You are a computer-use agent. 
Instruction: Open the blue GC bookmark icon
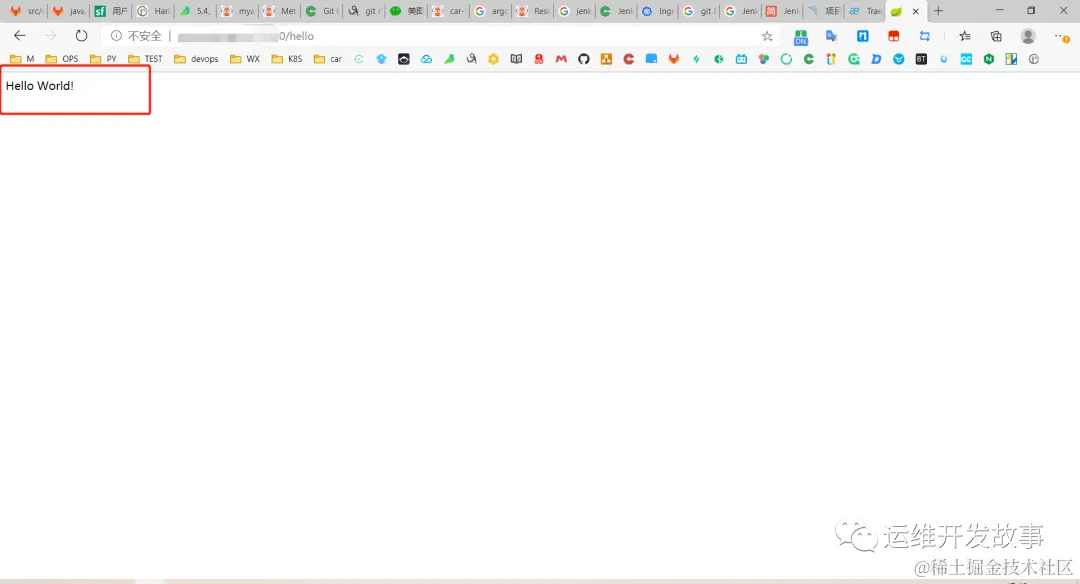tap(966, 59)
